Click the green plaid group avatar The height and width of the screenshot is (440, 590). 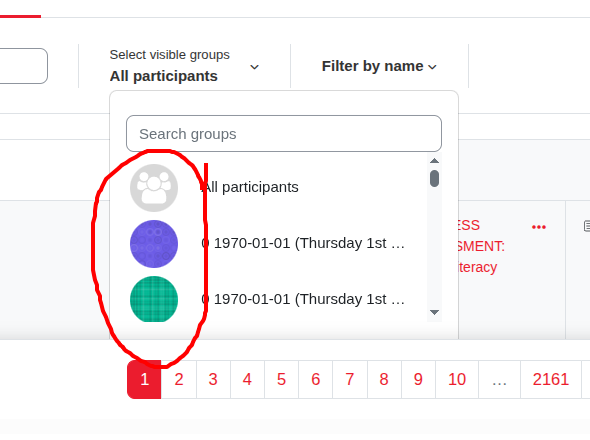click(x=154, y=299)
